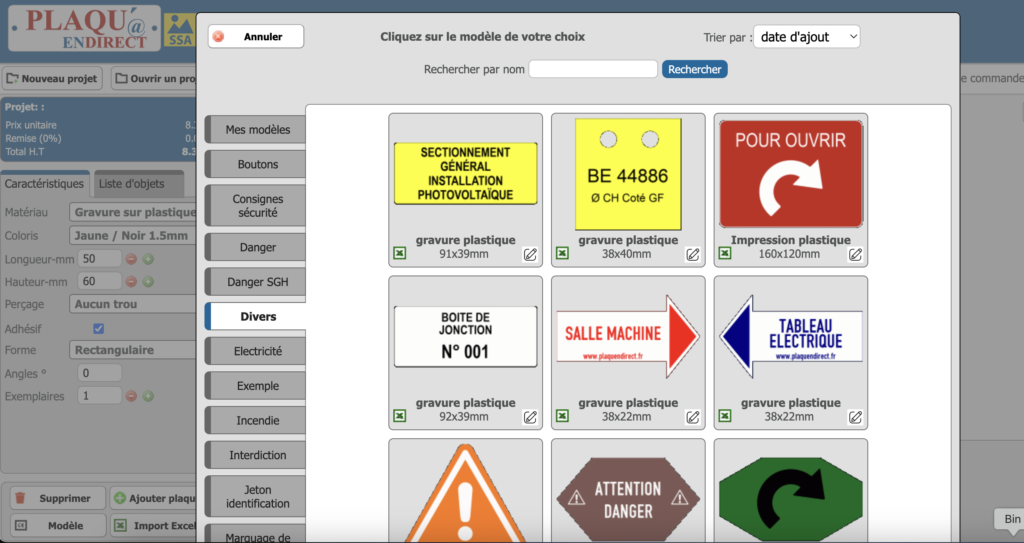Click the Excel icon under SECTIONNEMENT GÉNÉRAL model

click(399, 254)
